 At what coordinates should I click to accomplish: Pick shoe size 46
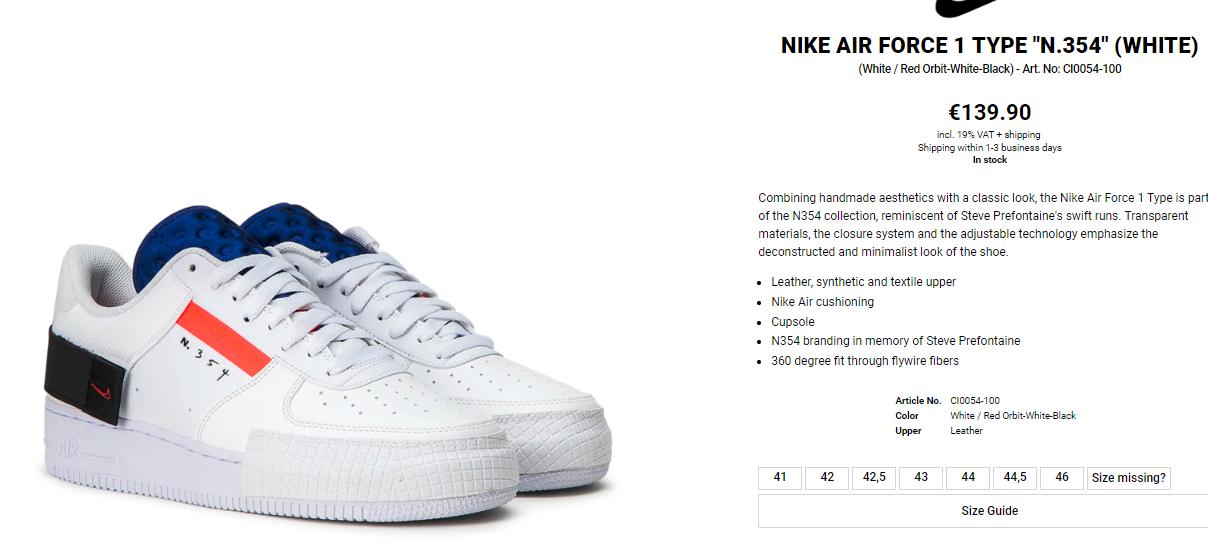1062,478
